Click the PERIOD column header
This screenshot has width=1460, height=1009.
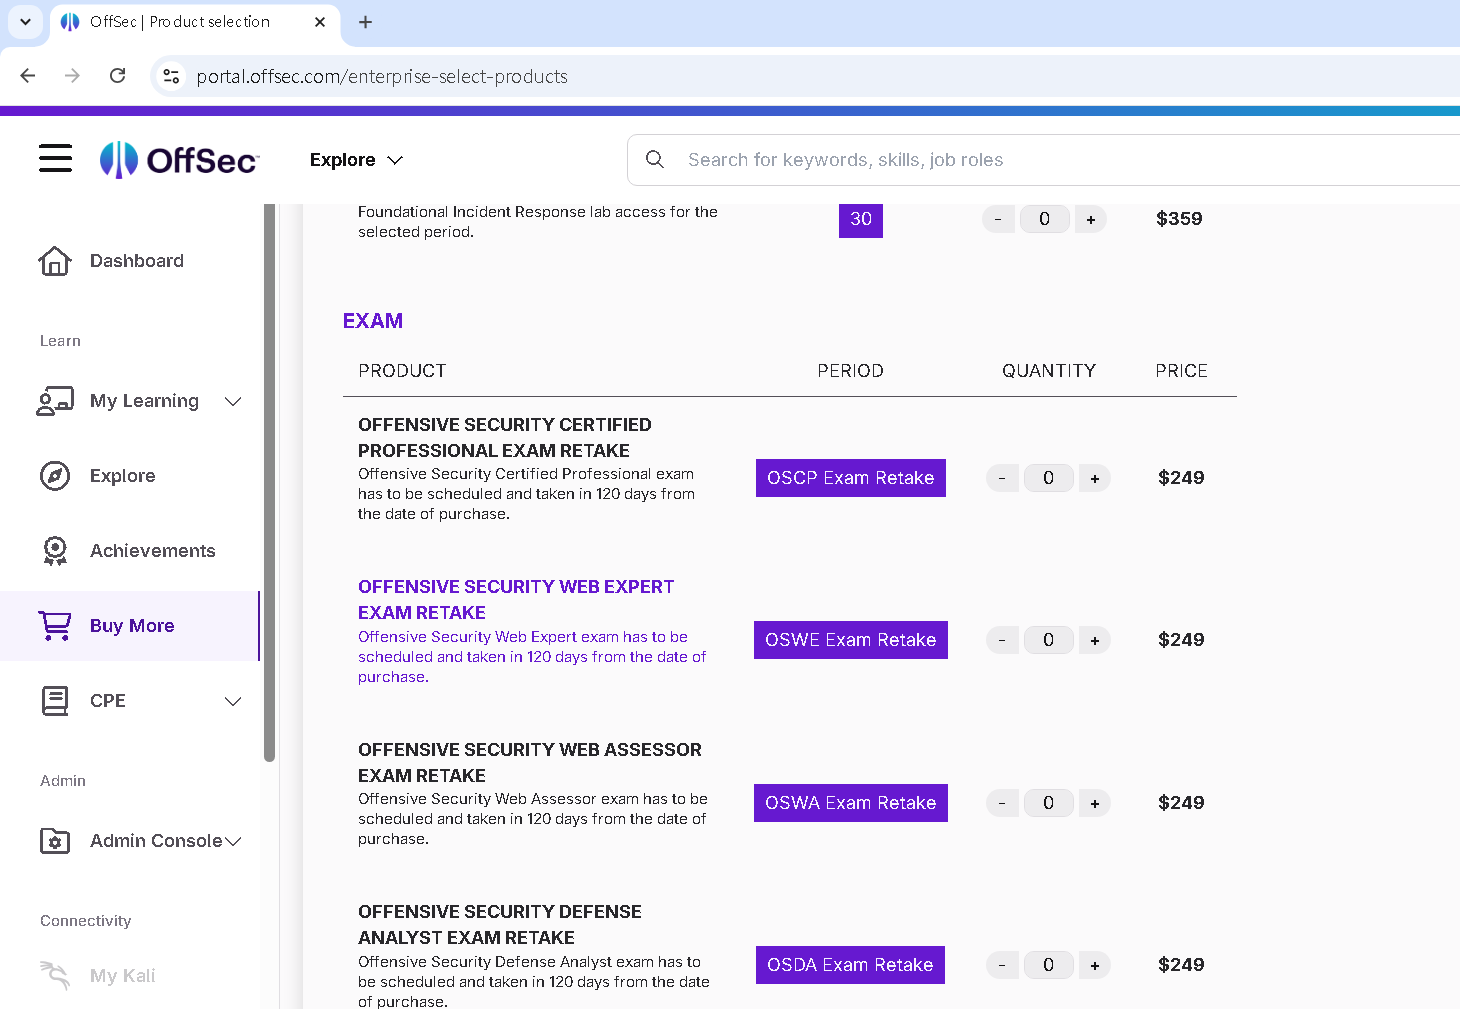click(x=851, y=371)
